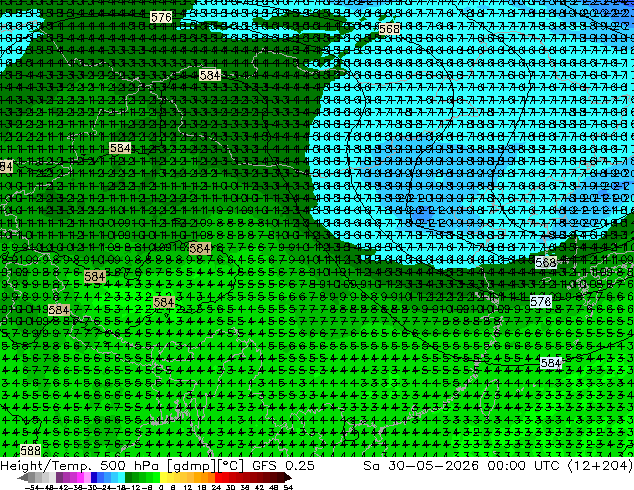Screen dimensions: 634x490
Task: Pick the magenta swatch in the temperature legend
Action: [x=80, y=478]
